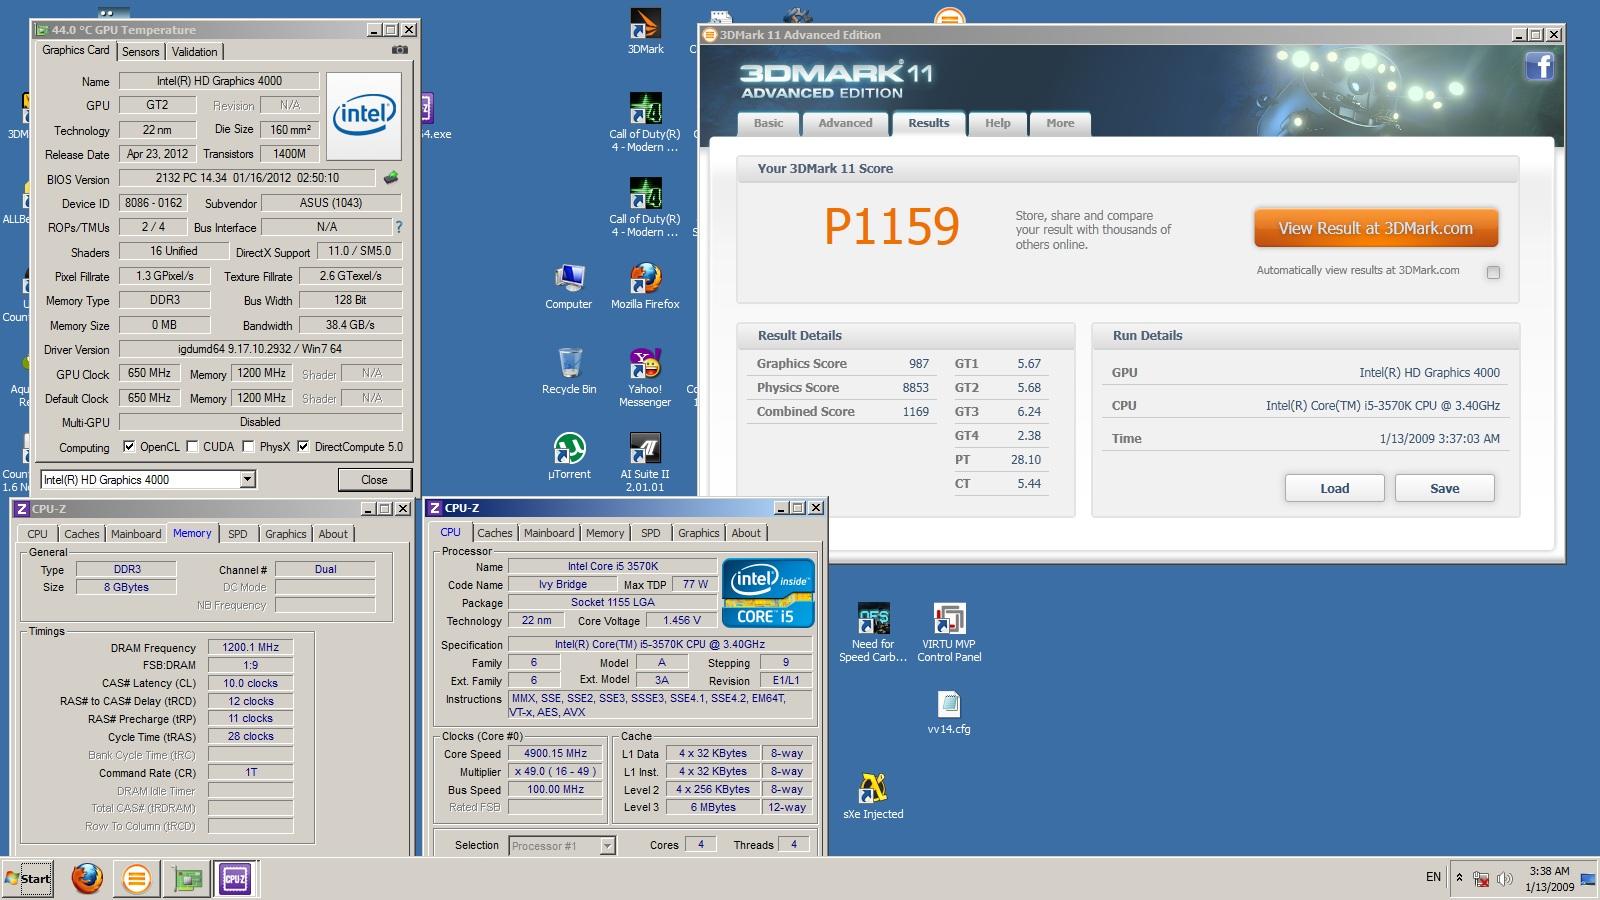Toggle the PhysX checkbox
Viewport: 1600px width, 900px height.
(248, 447)
